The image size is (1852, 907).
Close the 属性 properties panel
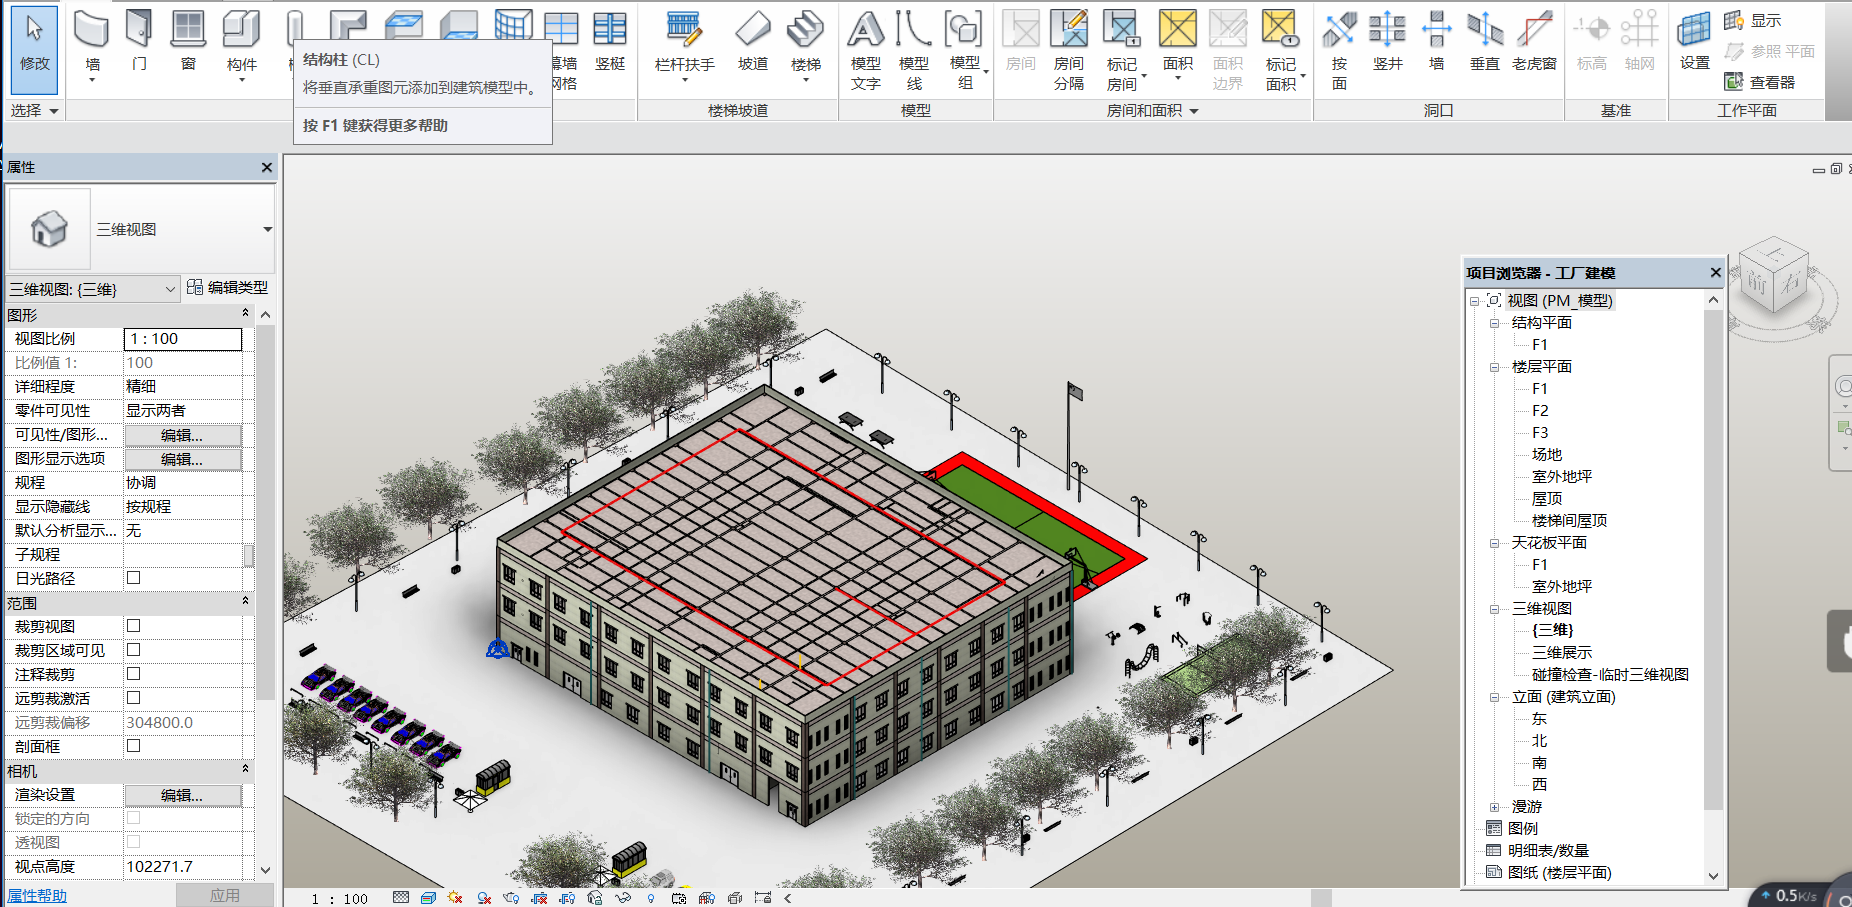[266, 167]
